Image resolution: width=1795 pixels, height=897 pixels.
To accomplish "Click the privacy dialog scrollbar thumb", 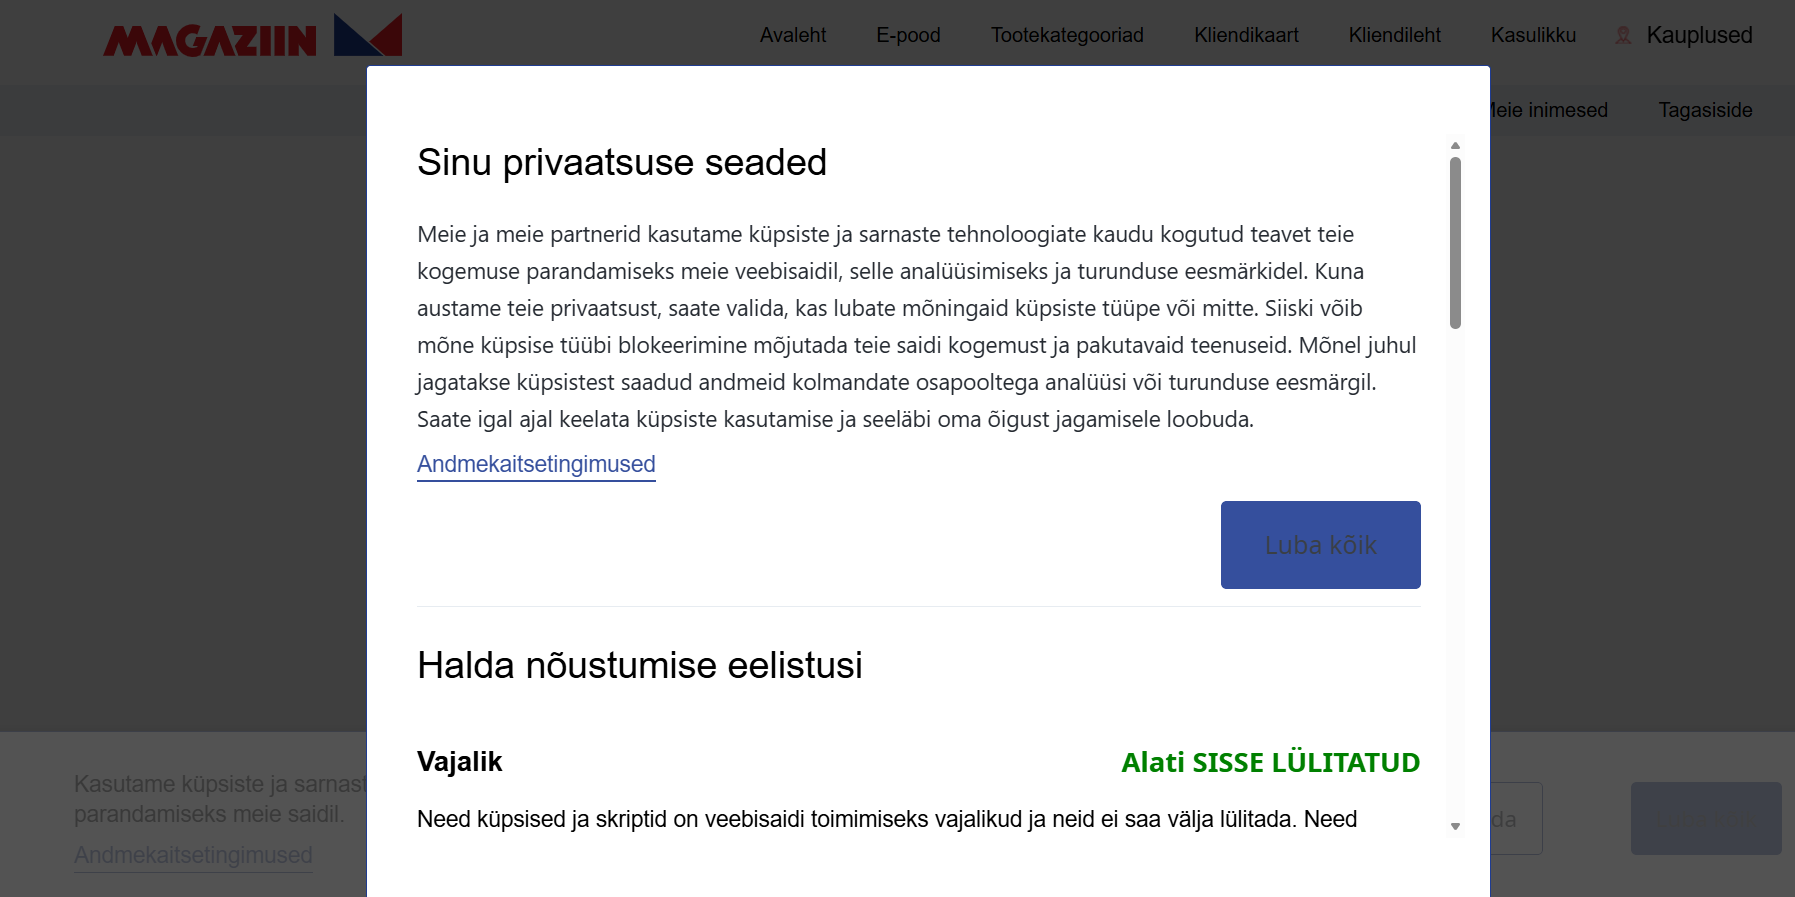I will coord(1455,242).
